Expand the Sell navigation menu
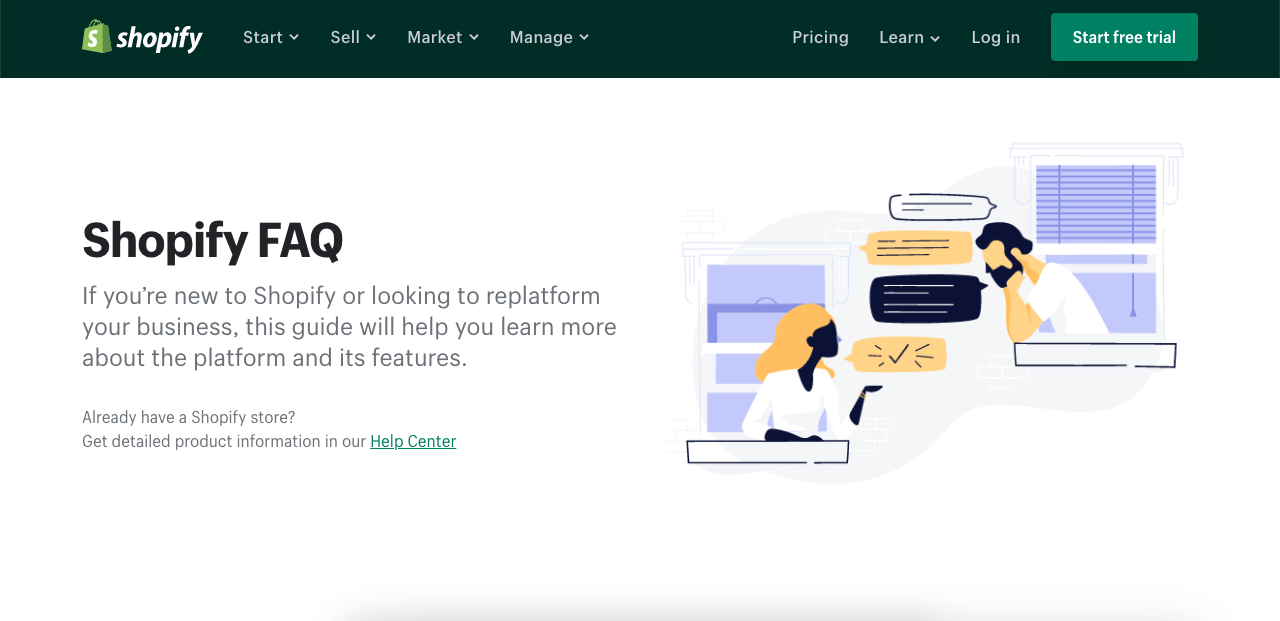 (353, 37)
